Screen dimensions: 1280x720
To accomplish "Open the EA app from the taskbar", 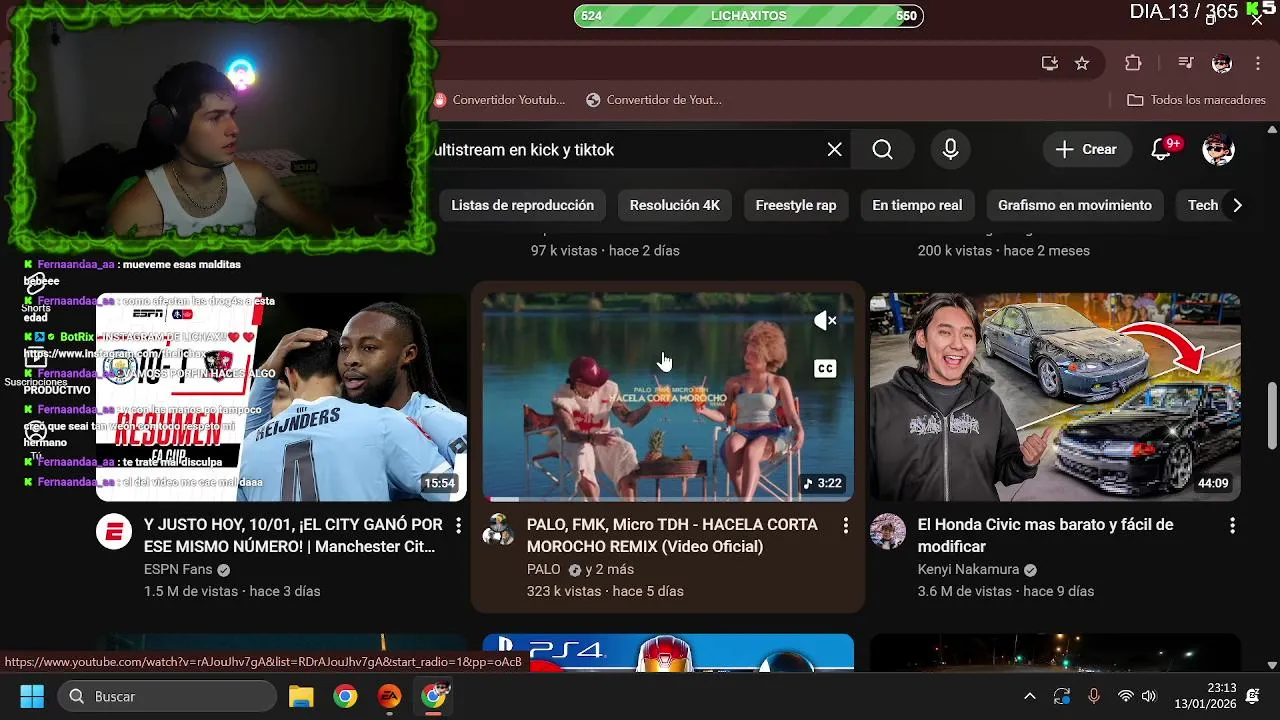I will [389, 696].
